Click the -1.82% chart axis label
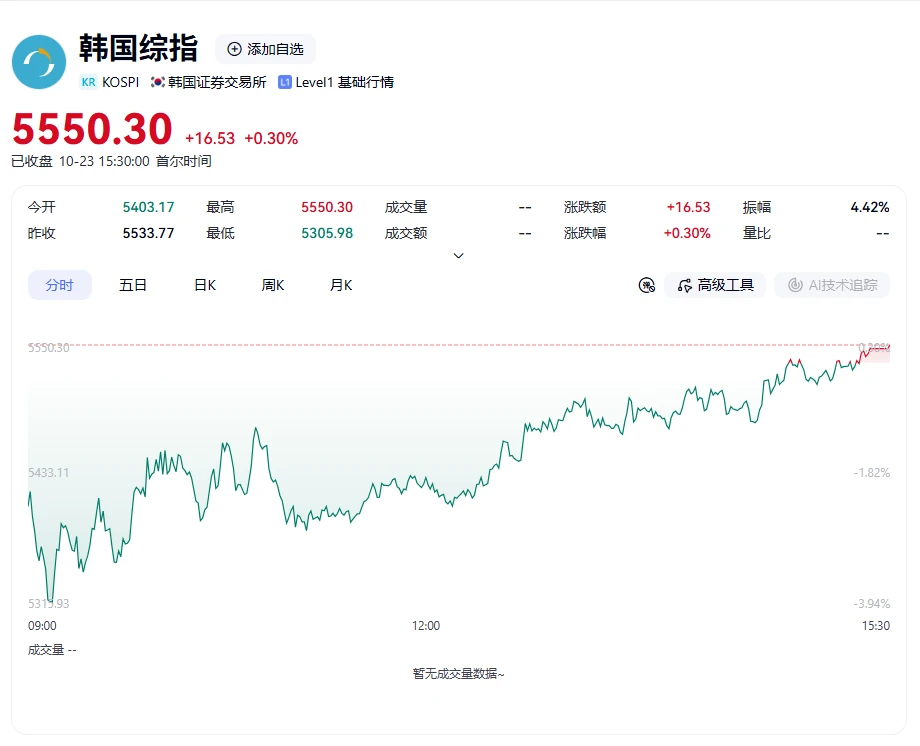 click(x=872, y=472)
